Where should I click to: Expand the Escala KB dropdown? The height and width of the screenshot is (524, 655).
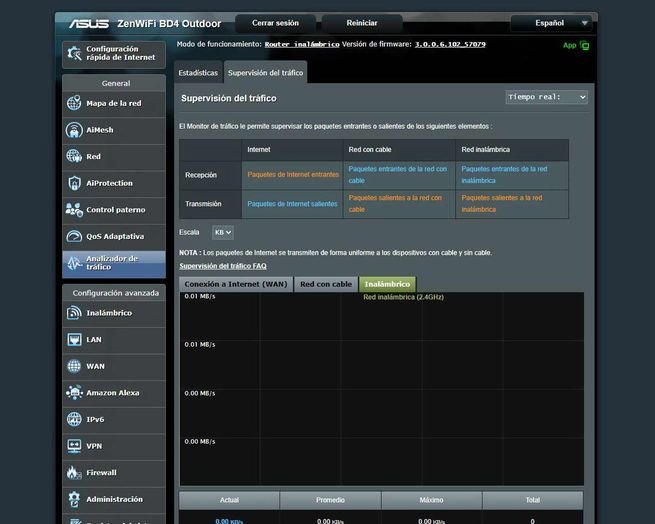[x=223, y=232]
